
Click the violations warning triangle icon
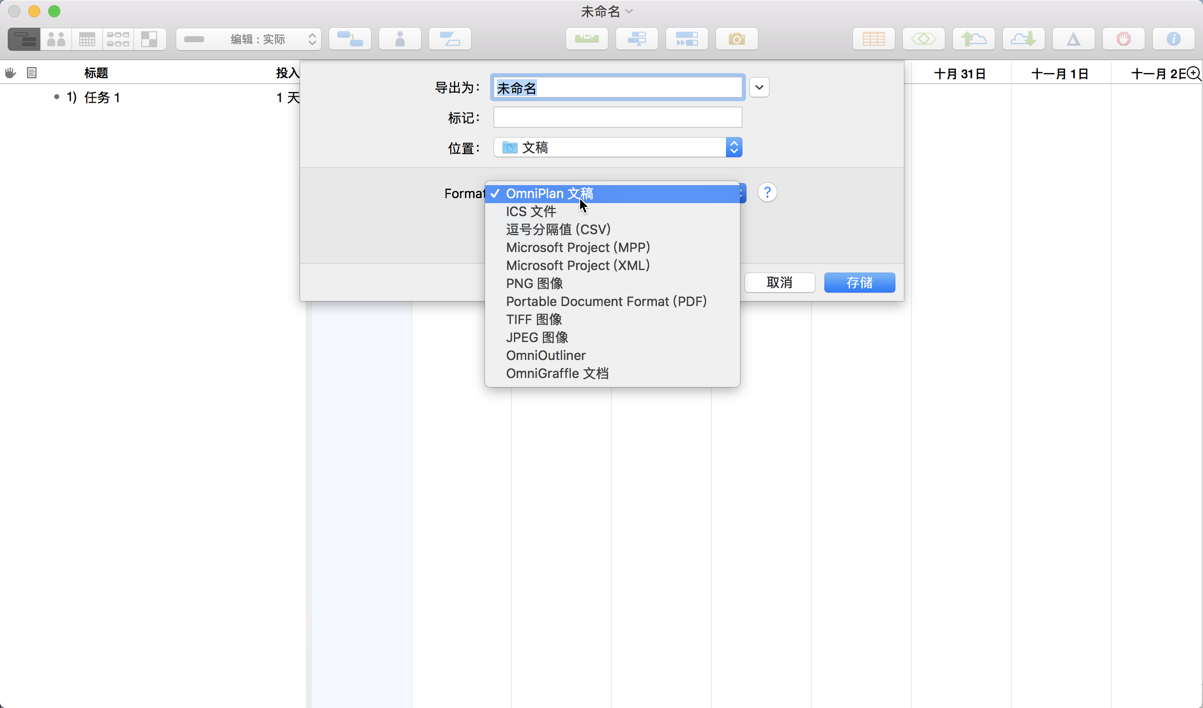click(1073, 38)
